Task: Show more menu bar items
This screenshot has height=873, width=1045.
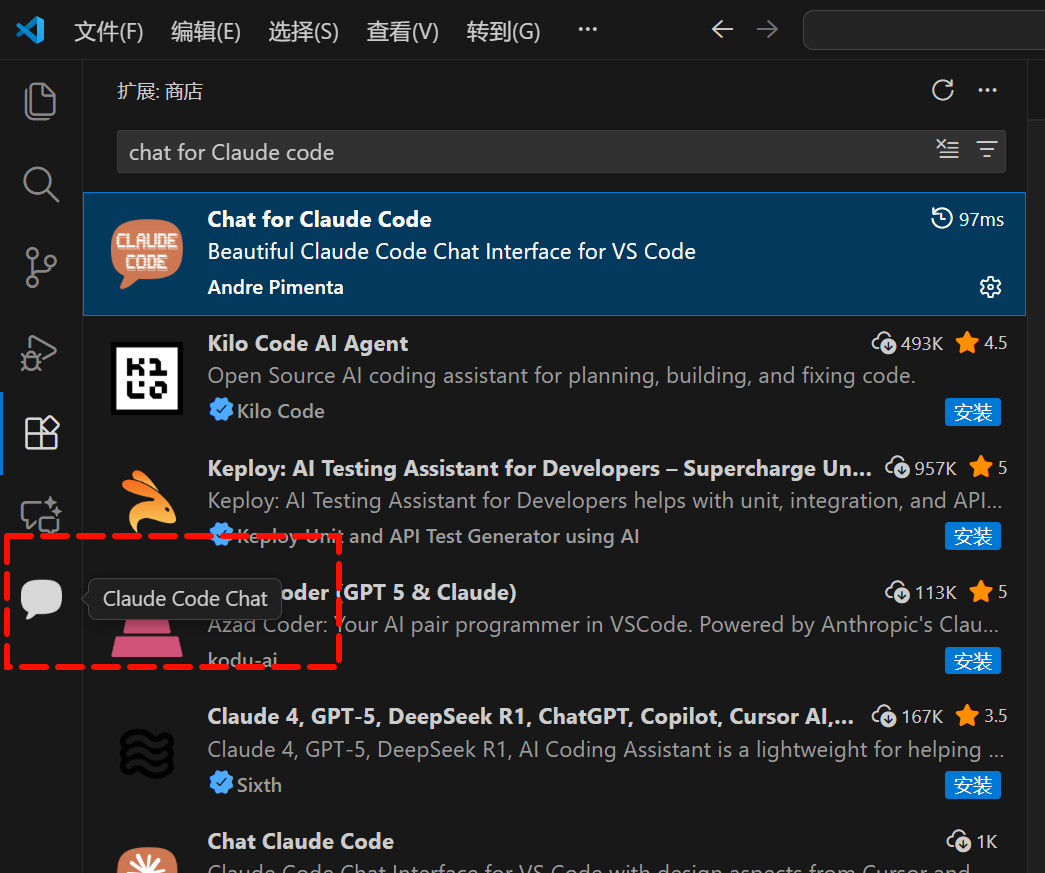Action: pyautogui.click(x=587, y=29)
